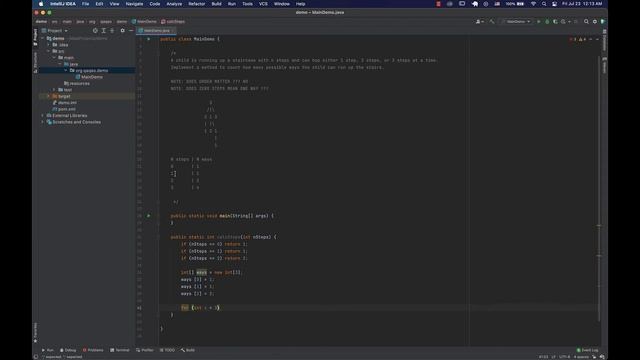Click the tool window quick access icon
This screenshot has height=360, width=640.
(x=36, y=357)
